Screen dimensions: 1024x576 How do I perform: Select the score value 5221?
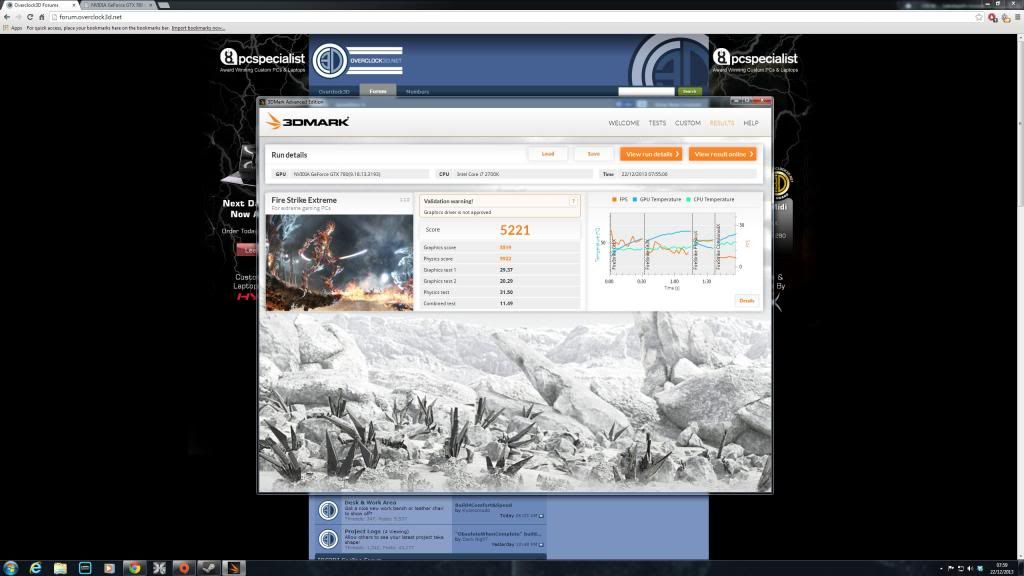(x=515, y=230)
